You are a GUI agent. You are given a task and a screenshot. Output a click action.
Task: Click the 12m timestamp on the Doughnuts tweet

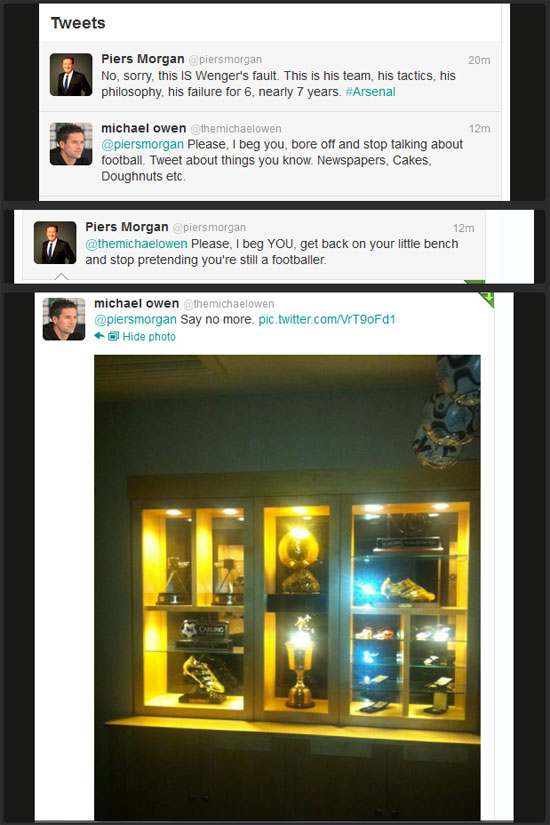click(479, 128)
